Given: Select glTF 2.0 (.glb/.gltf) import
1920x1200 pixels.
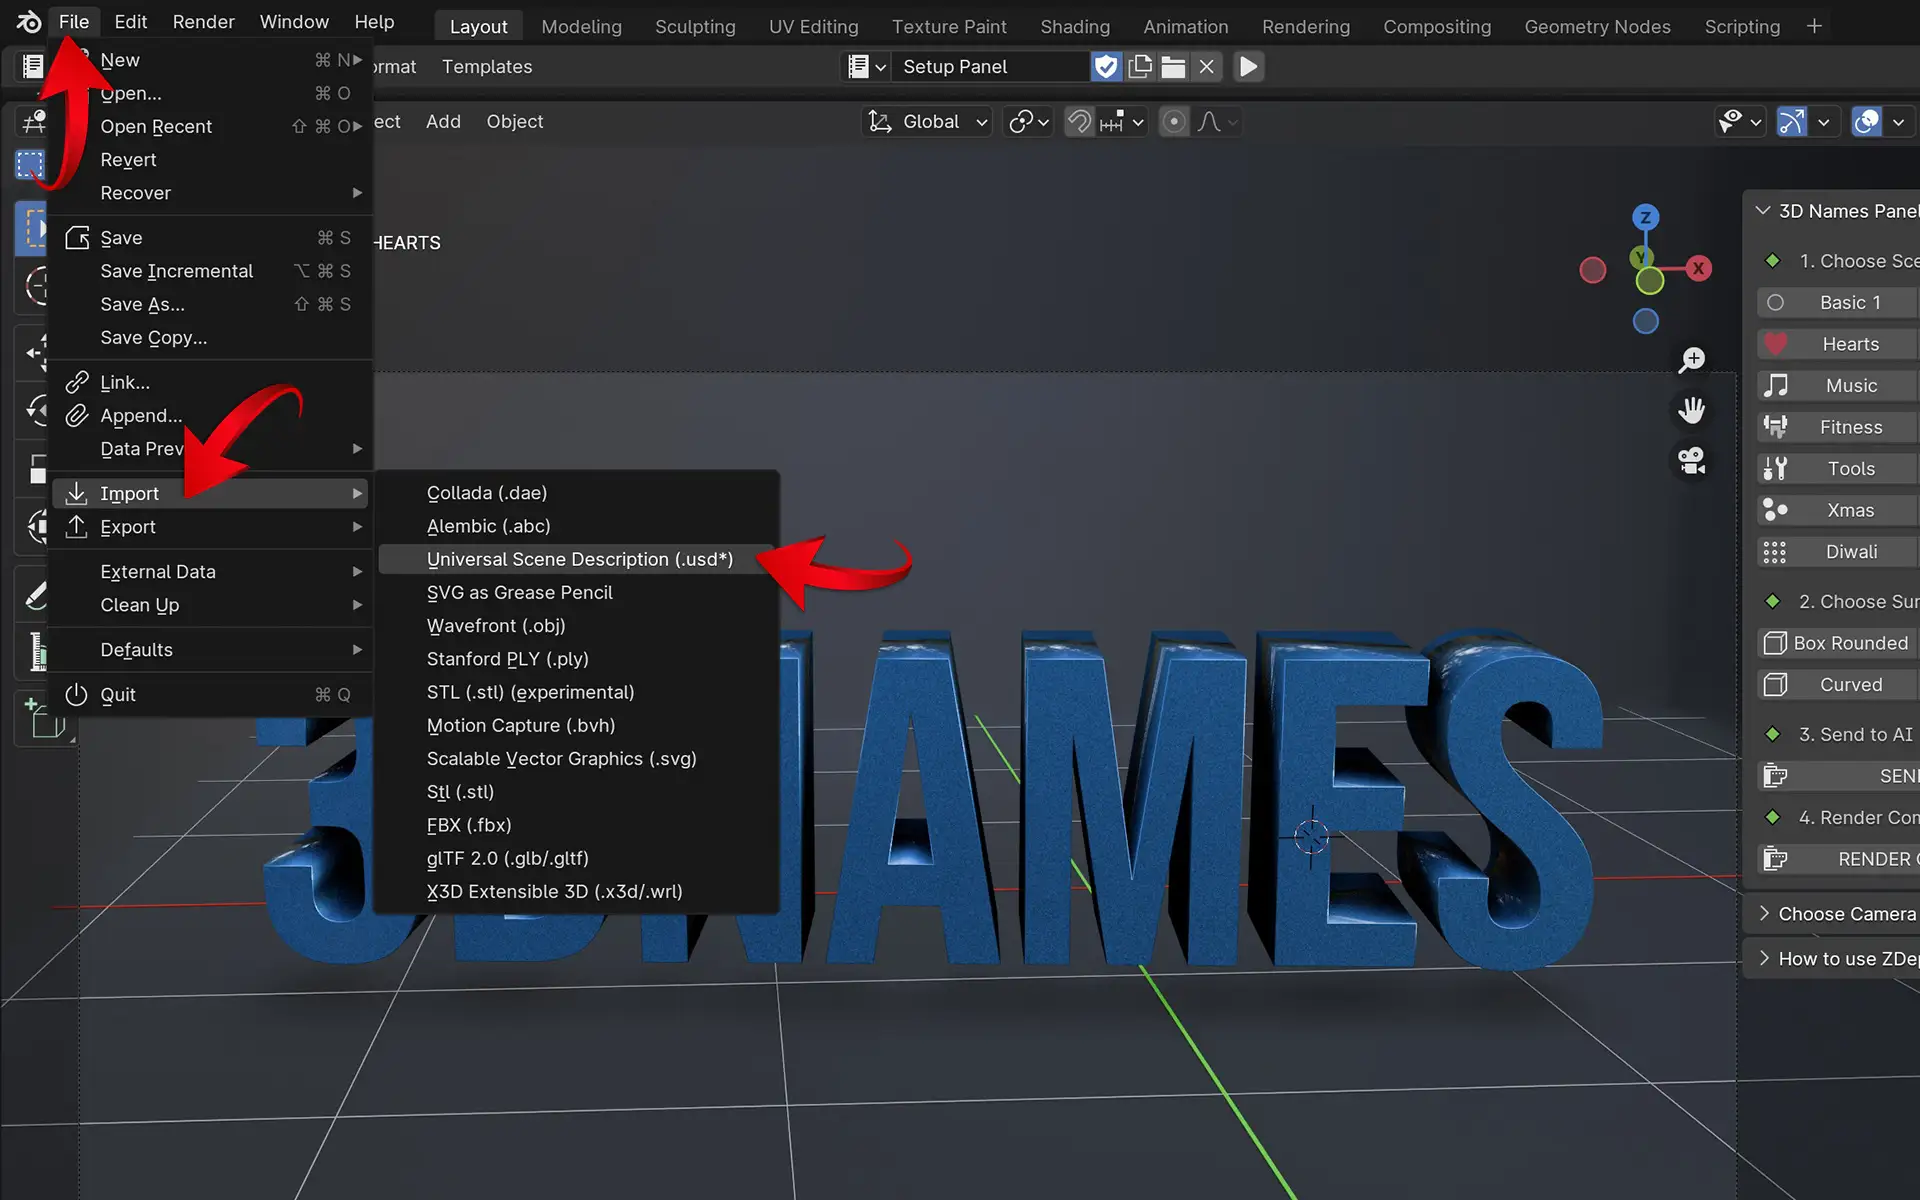Looking at the screenshot, I should coord(578,858).
